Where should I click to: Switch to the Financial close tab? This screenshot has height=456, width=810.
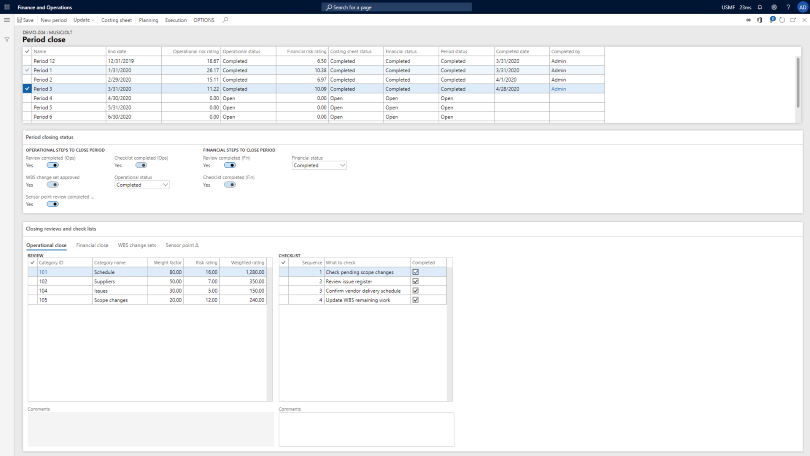(92, 244)
